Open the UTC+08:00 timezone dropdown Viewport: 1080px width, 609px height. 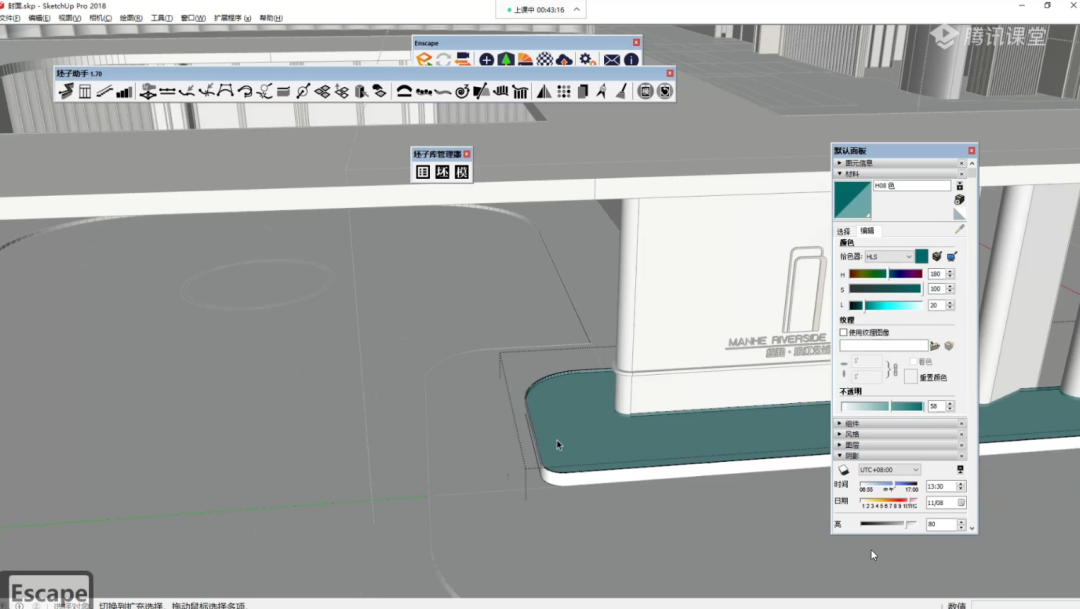889,470
